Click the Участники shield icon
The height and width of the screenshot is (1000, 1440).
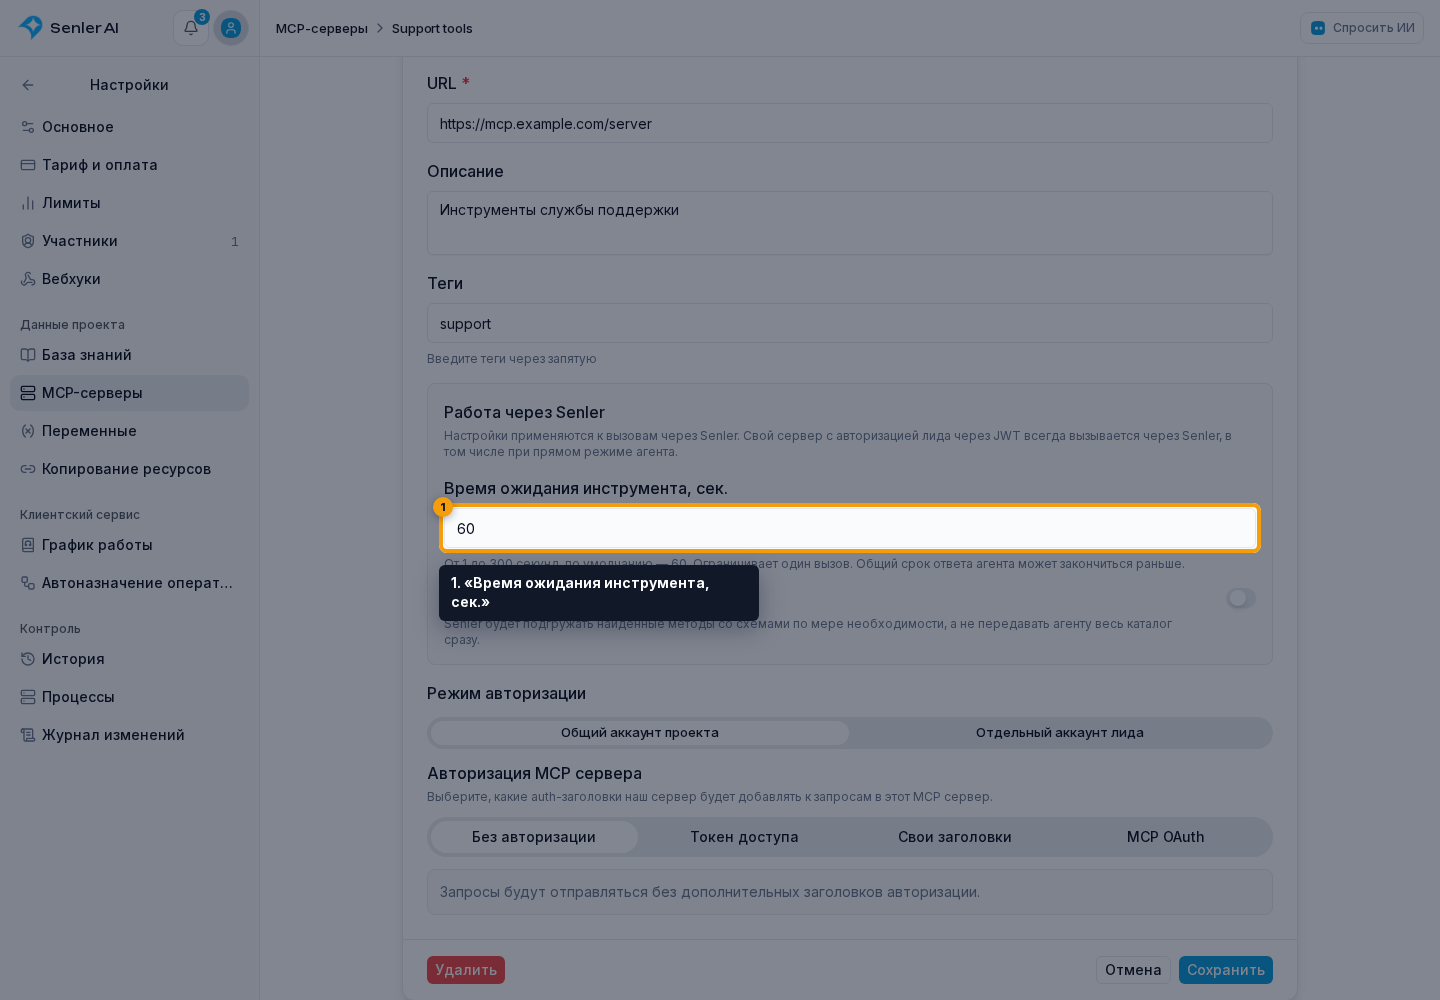point(28,241)
